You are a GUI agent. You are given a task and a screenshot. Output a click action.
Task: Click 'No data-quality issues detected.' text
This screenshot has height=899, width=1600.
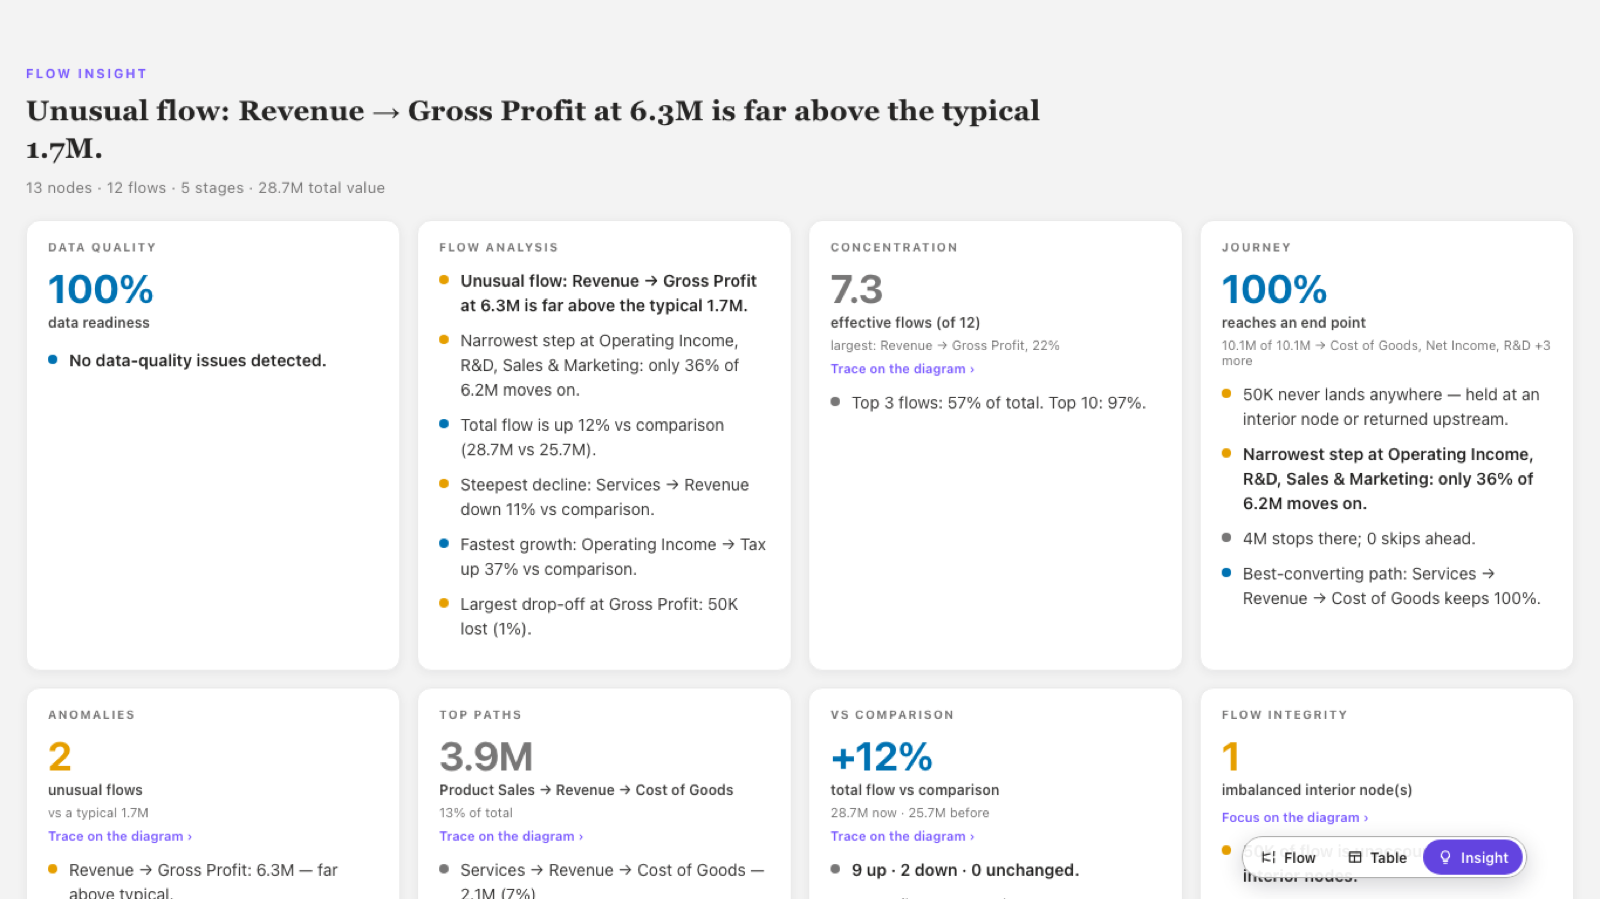tap(197, 361)
